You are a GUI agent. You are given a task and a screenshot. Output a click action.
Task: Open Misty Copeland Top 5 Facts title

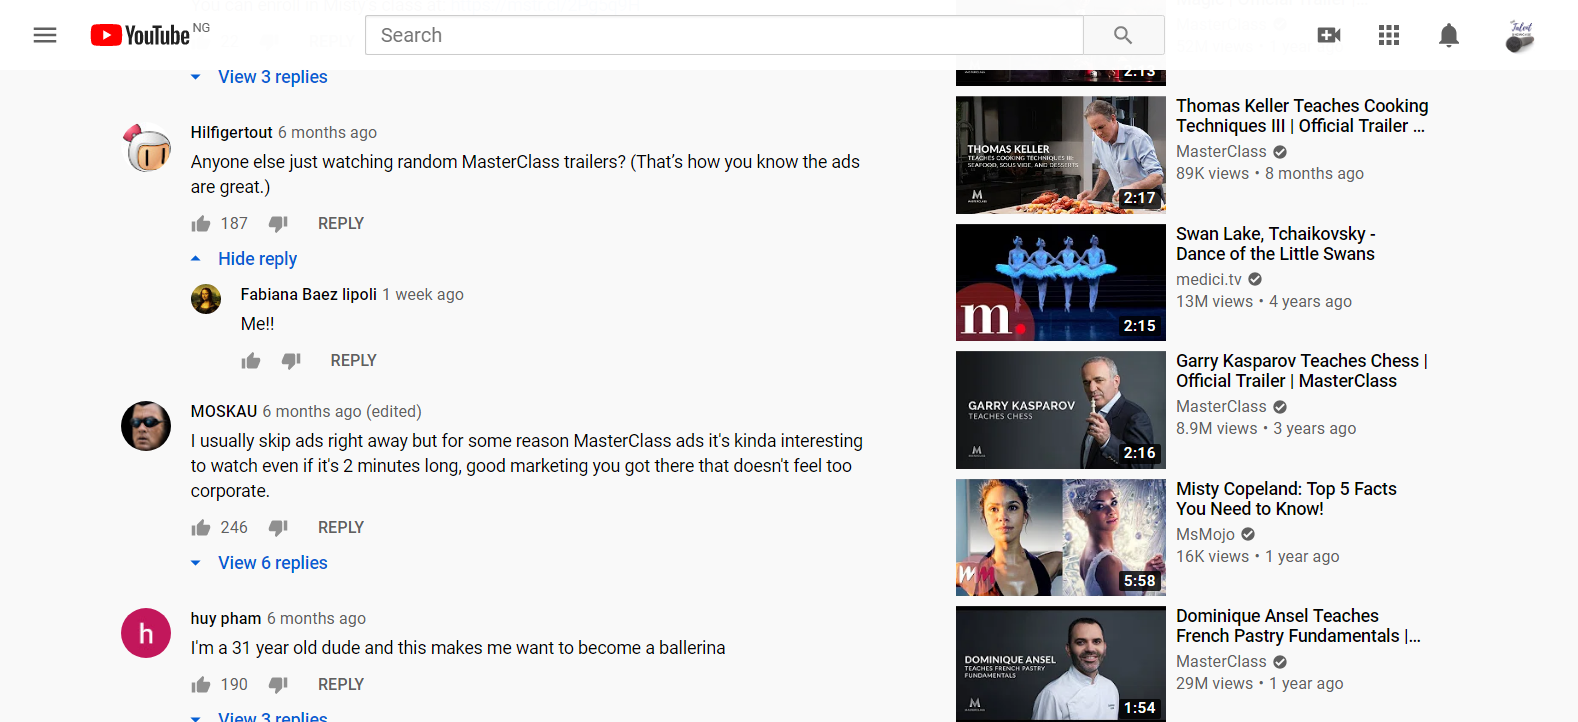[1286, 499]
